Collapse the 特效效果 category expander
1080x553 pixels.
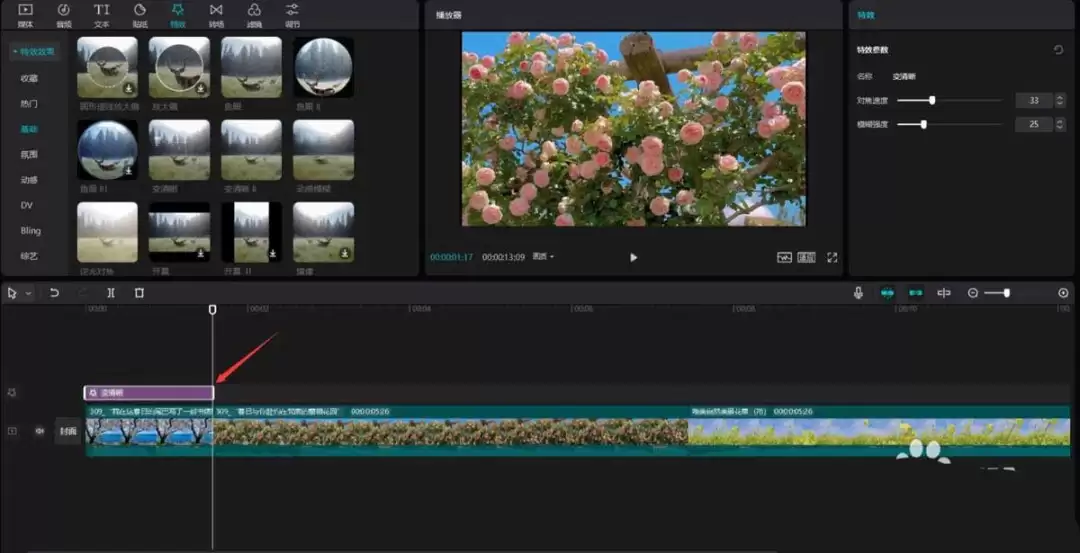point(12,51)
